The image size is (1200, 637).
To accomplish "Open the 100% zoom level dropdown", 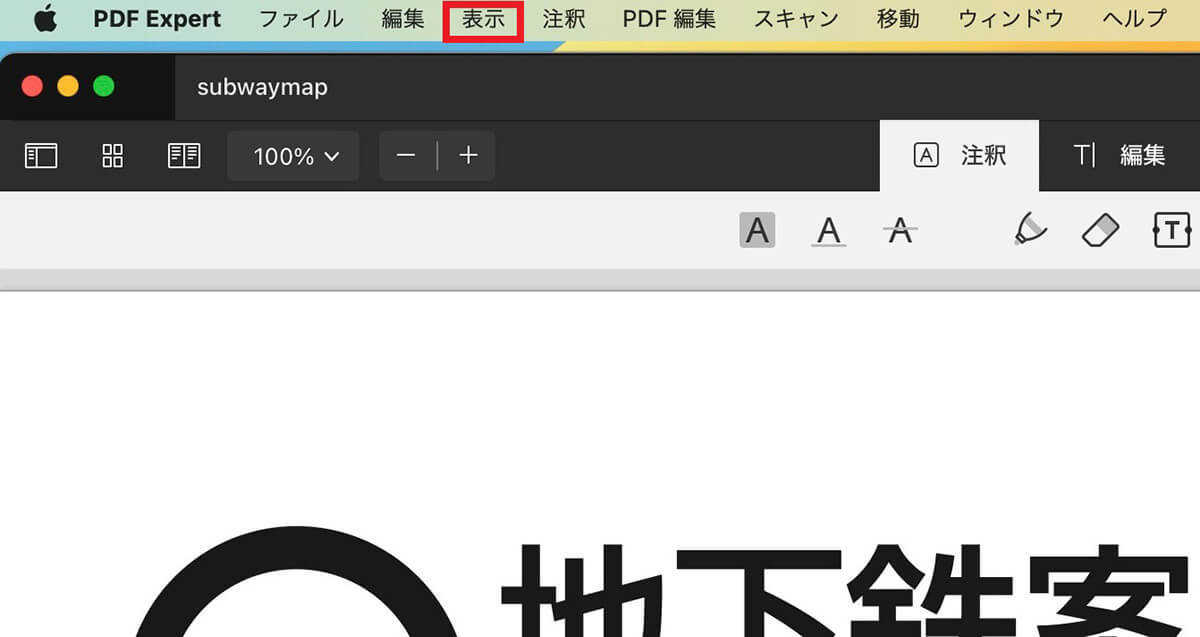I will (x=294, y=156).
